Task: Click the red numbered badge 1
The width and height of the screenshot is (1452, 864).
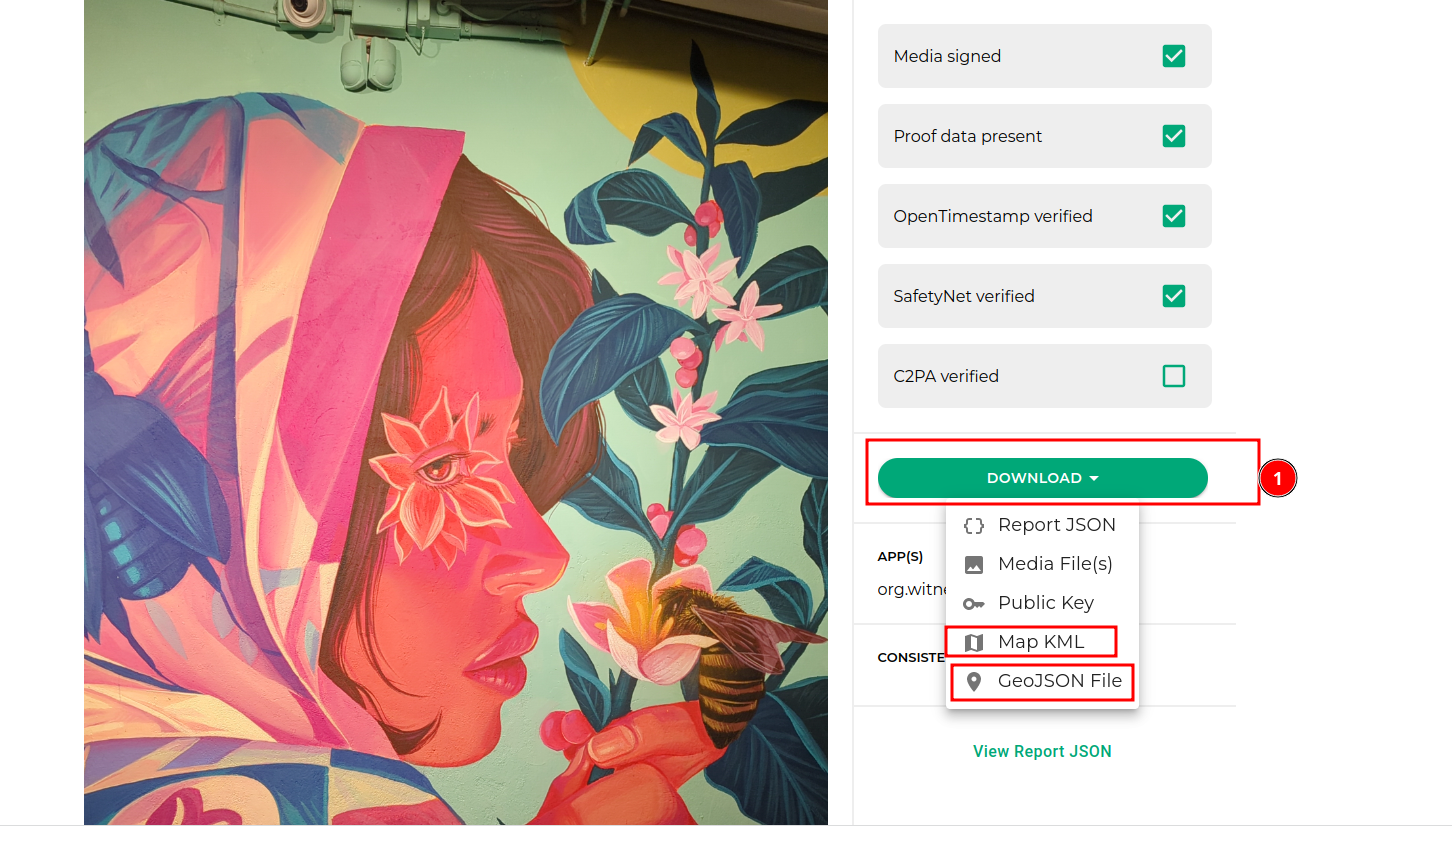Action: [1277, 479]
